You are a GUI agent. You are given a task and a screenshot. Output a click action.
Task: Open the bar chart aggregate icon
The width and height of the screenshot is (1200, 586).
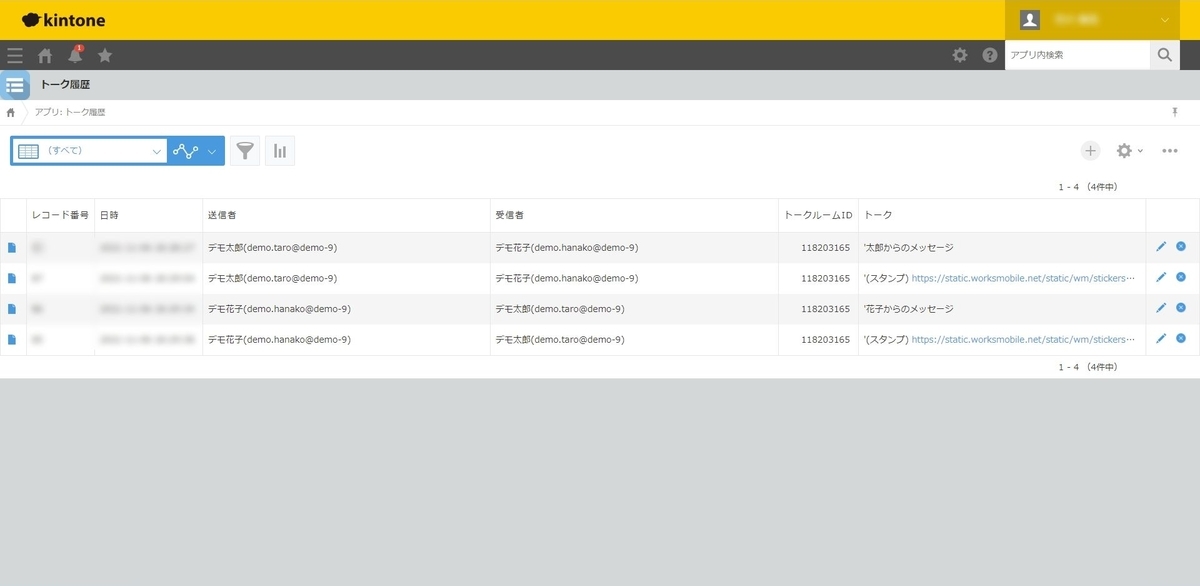coord(280,151)
